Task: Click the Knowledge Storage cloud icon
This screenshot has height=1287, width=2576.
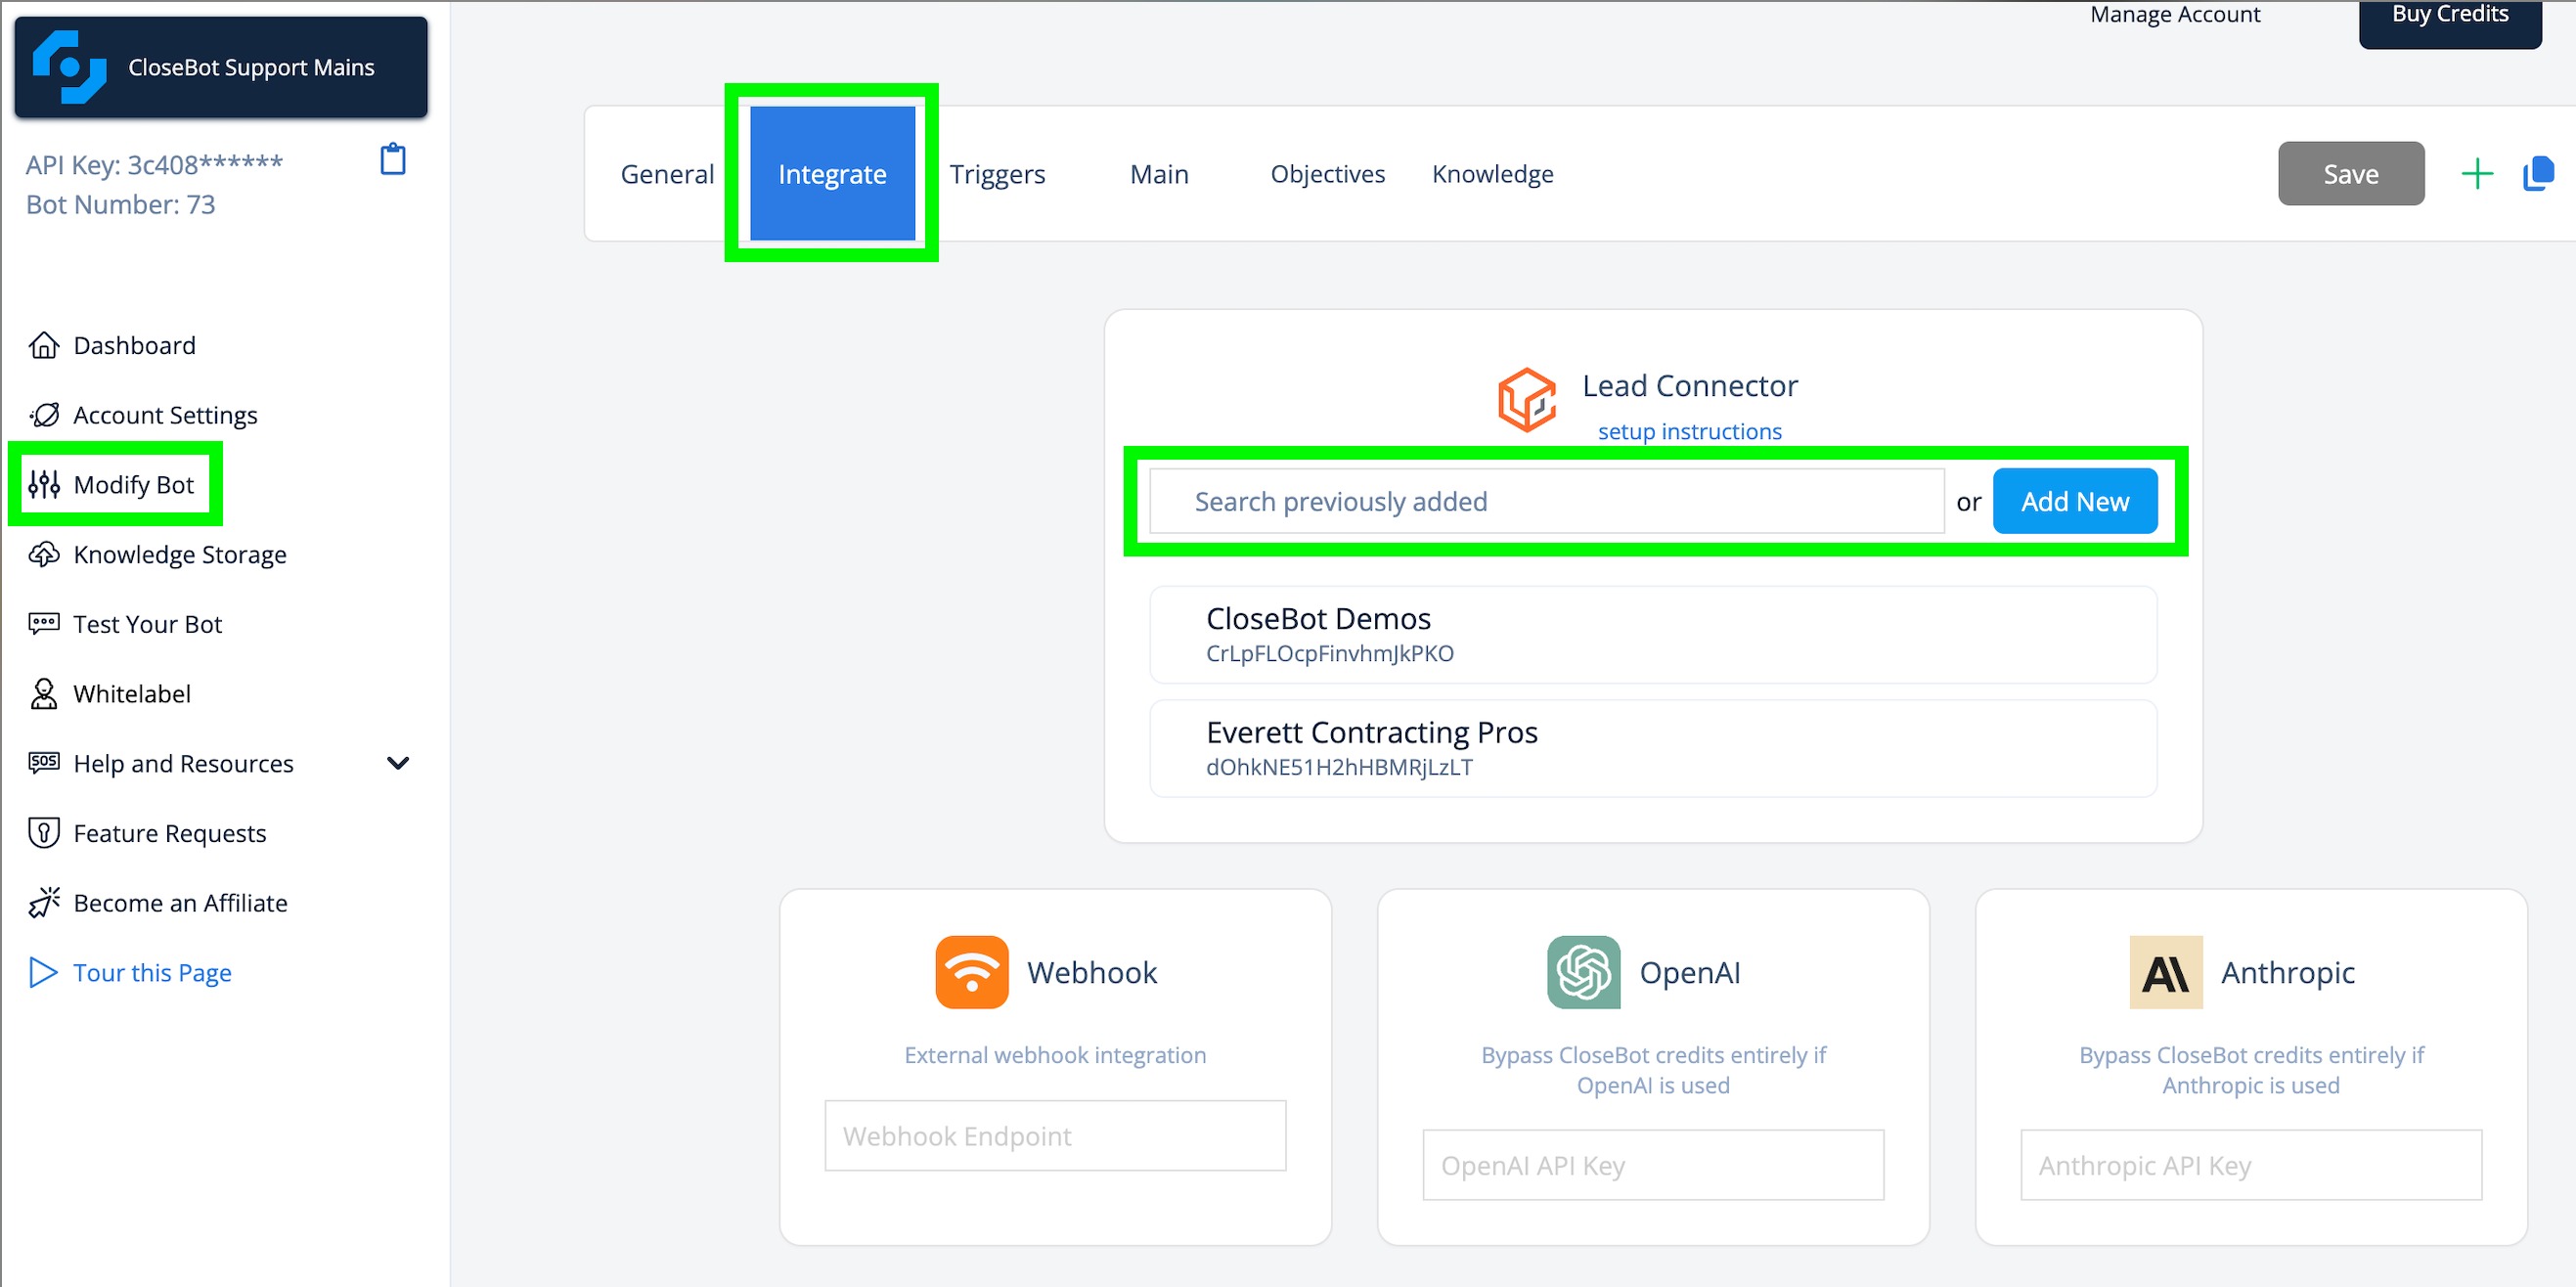Action: [x=44, y=555]
